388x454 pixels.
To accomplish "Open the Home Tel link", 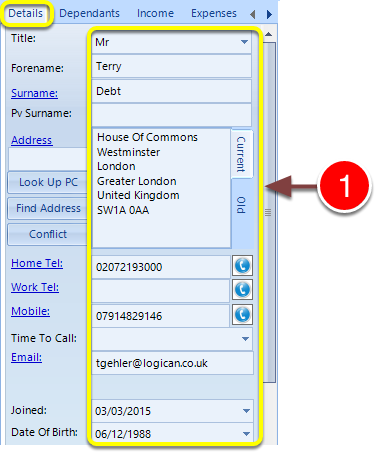I will point(37,263).
